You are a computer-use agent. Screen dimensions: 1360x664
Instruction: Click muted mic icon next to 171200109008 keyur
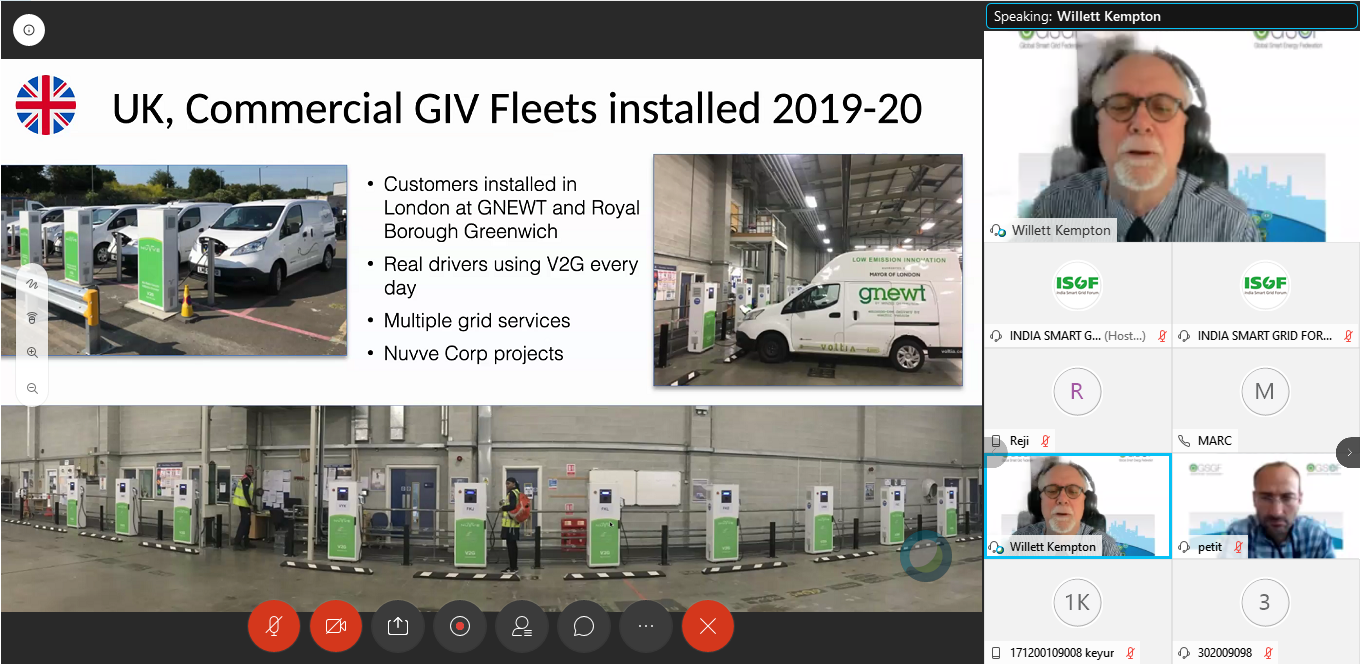pos(1130,653)
